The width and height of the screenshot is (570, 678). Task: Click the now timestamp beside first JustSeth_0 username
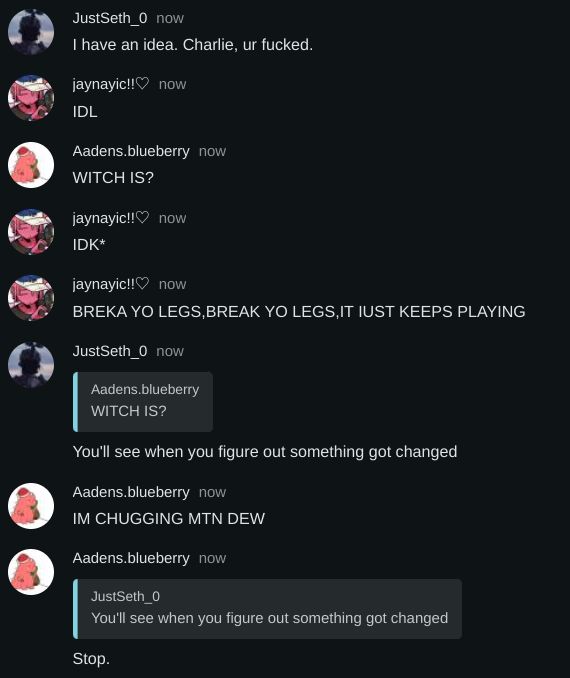pos(170,18)
